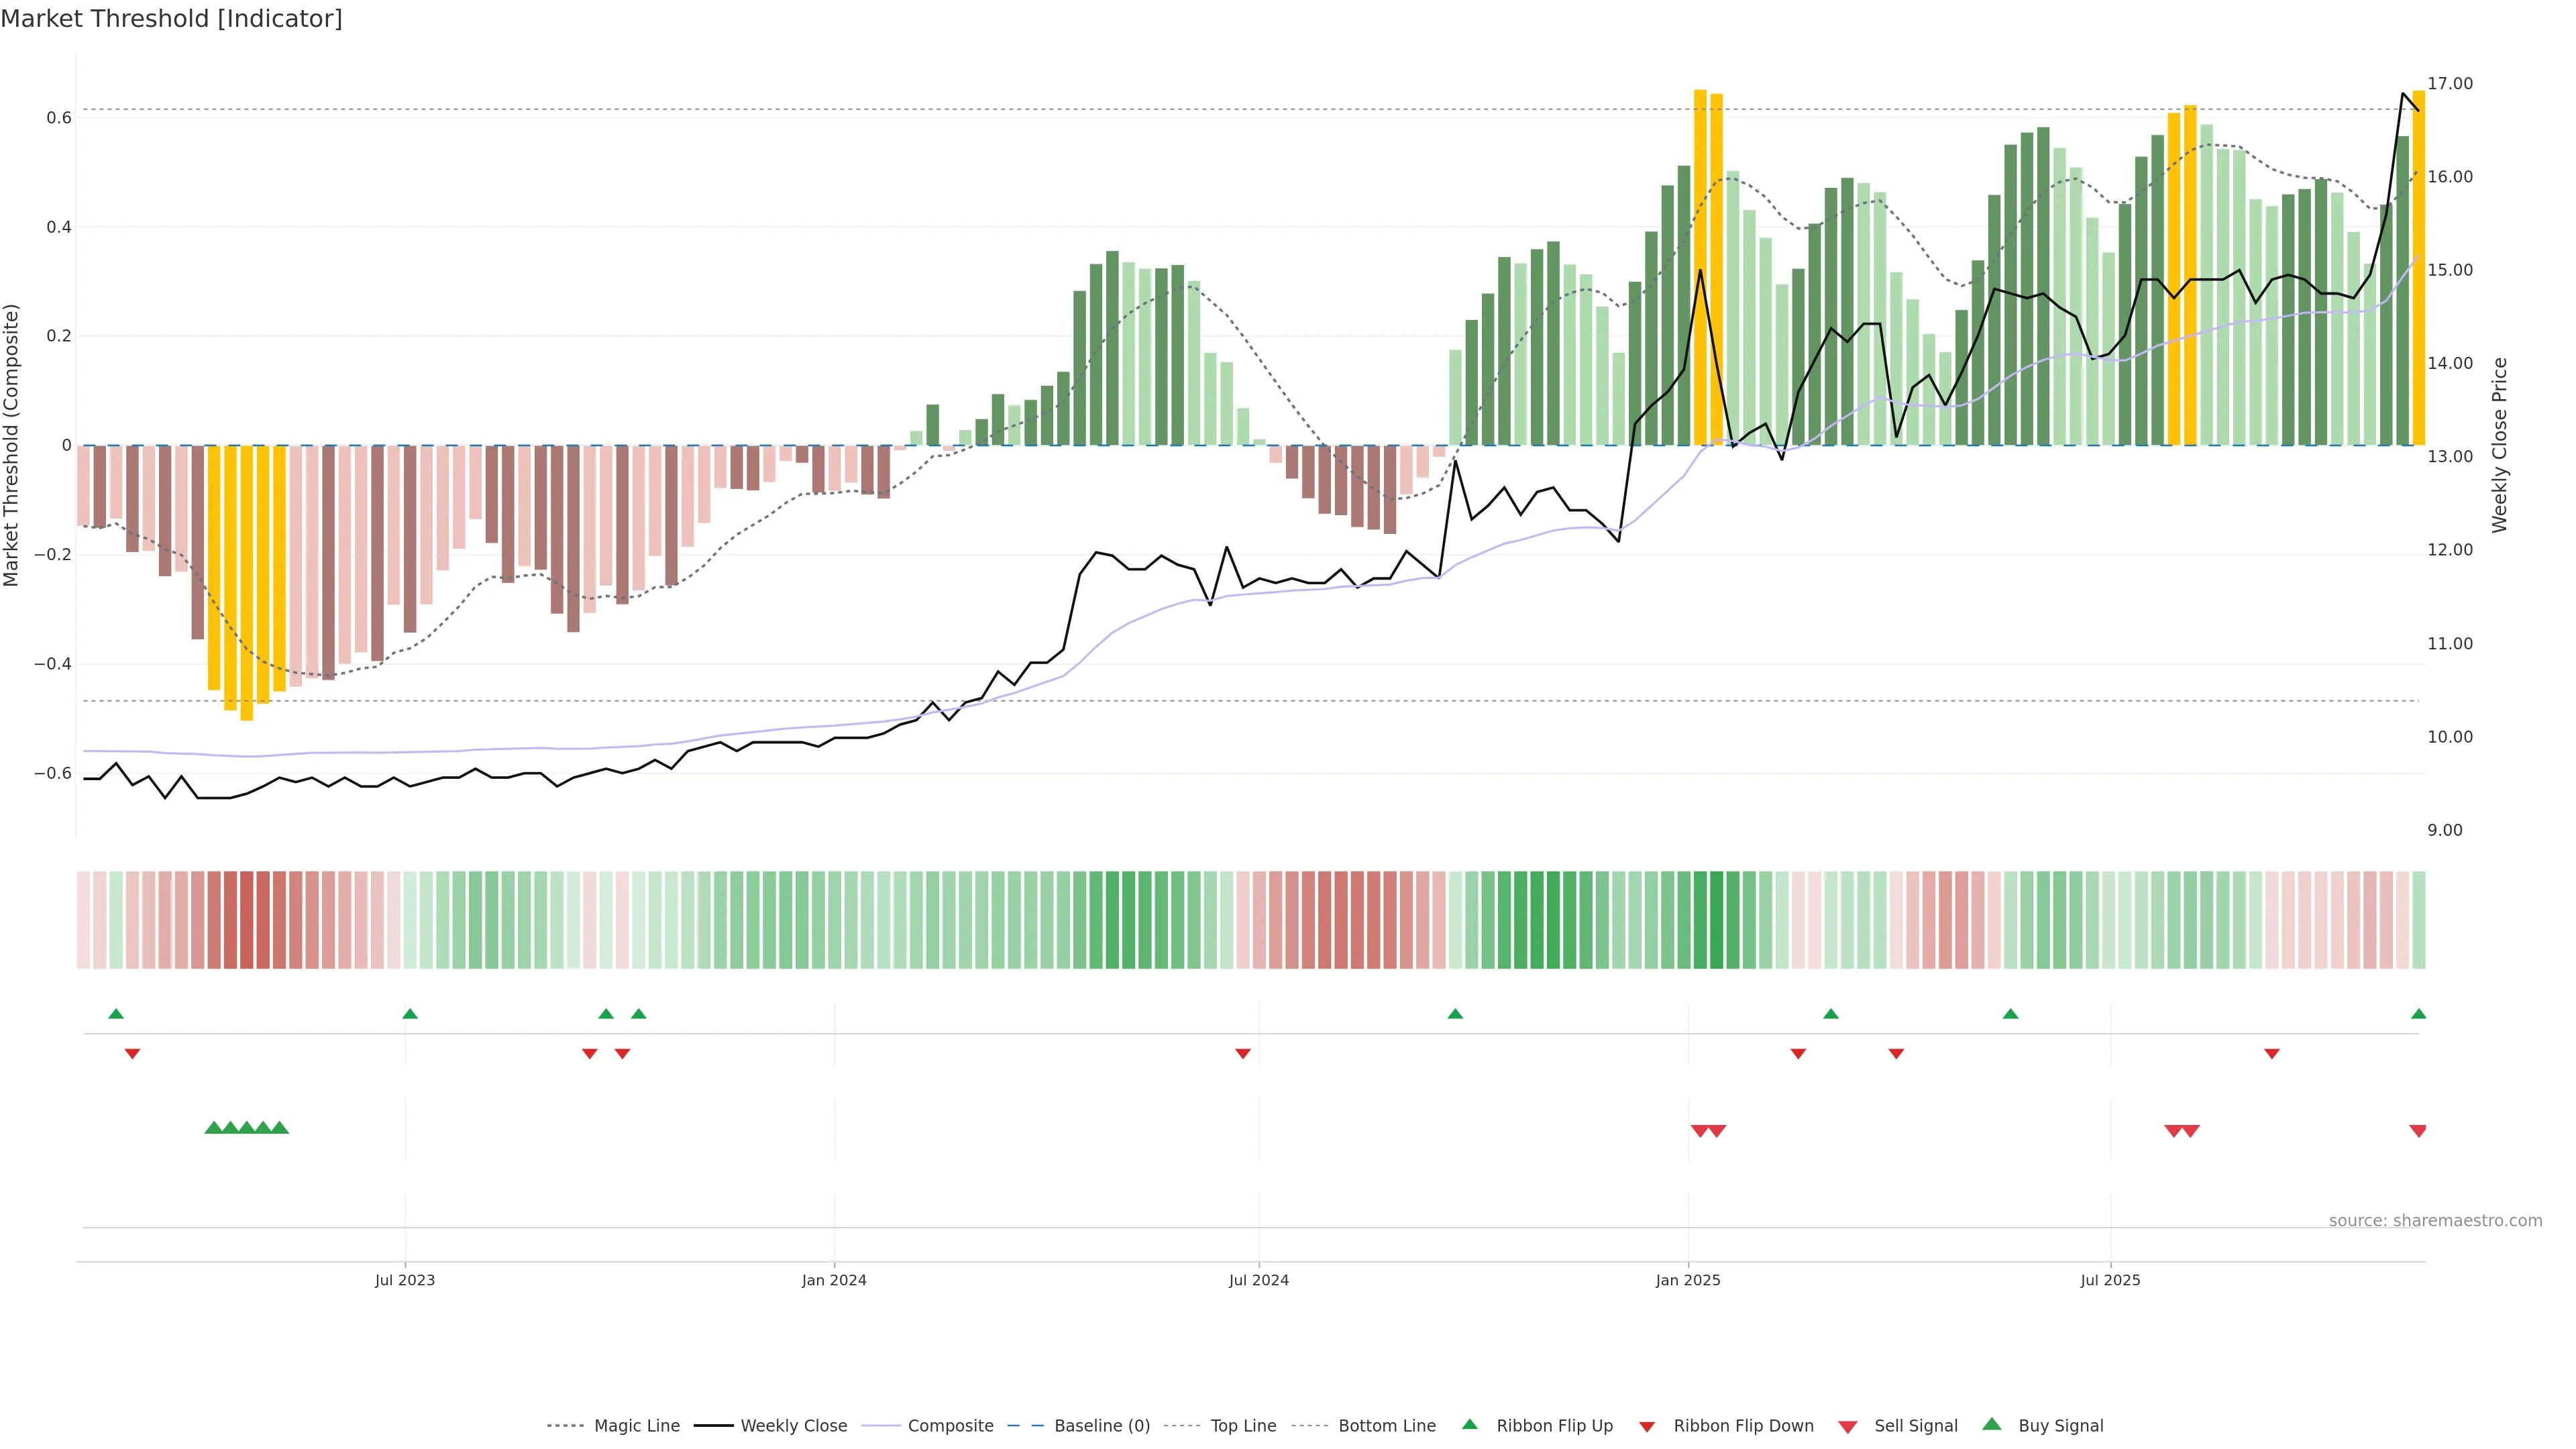Click the Market Threshold [Indicator] title
The height and width of the screenshot is (1449, 2576).
[x=172, y=19]
